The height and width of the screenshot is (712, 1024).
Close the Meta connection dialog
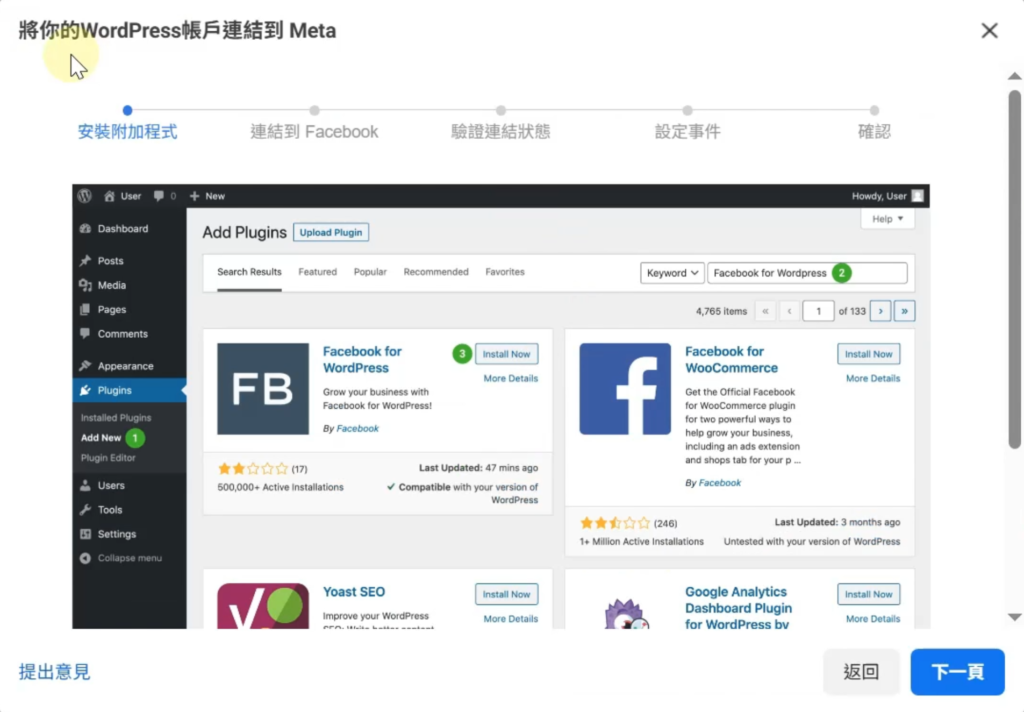point(989,31)
